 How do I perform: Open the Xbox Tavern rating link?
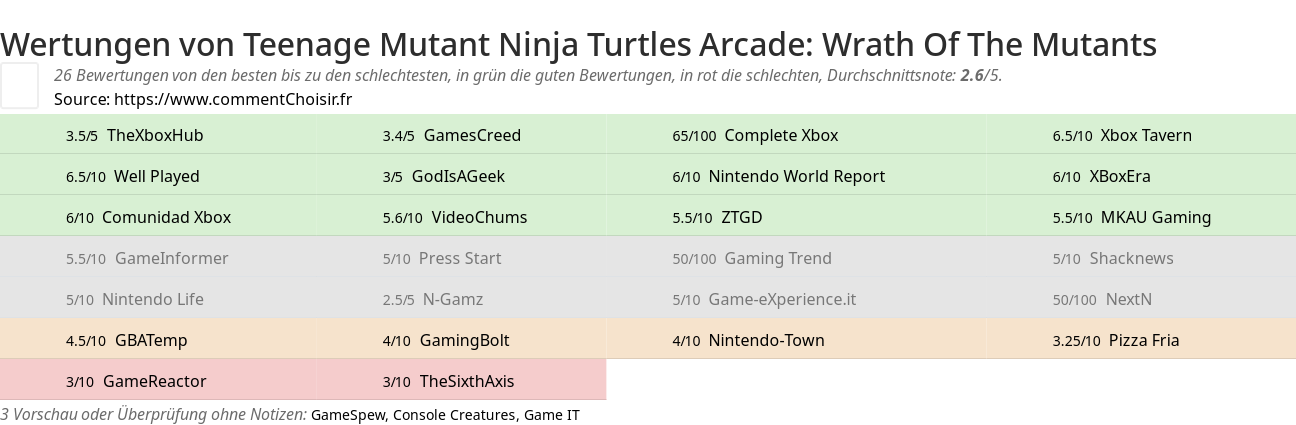[1145, 135]
